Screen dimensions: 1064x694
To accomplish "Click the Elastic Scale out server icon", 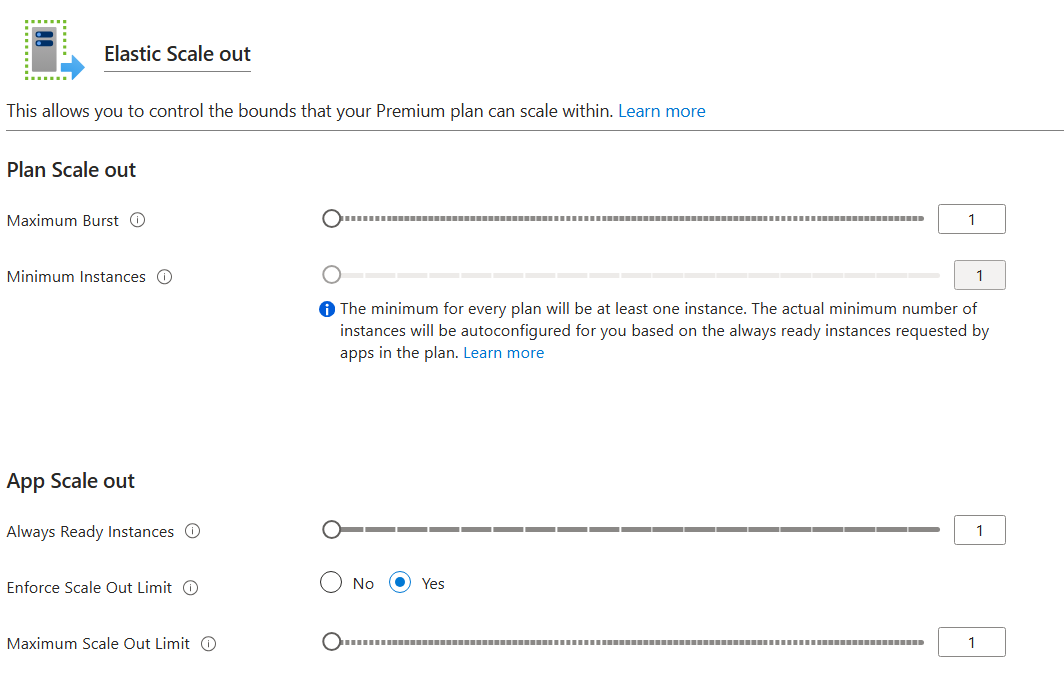I will pos(54,50).
